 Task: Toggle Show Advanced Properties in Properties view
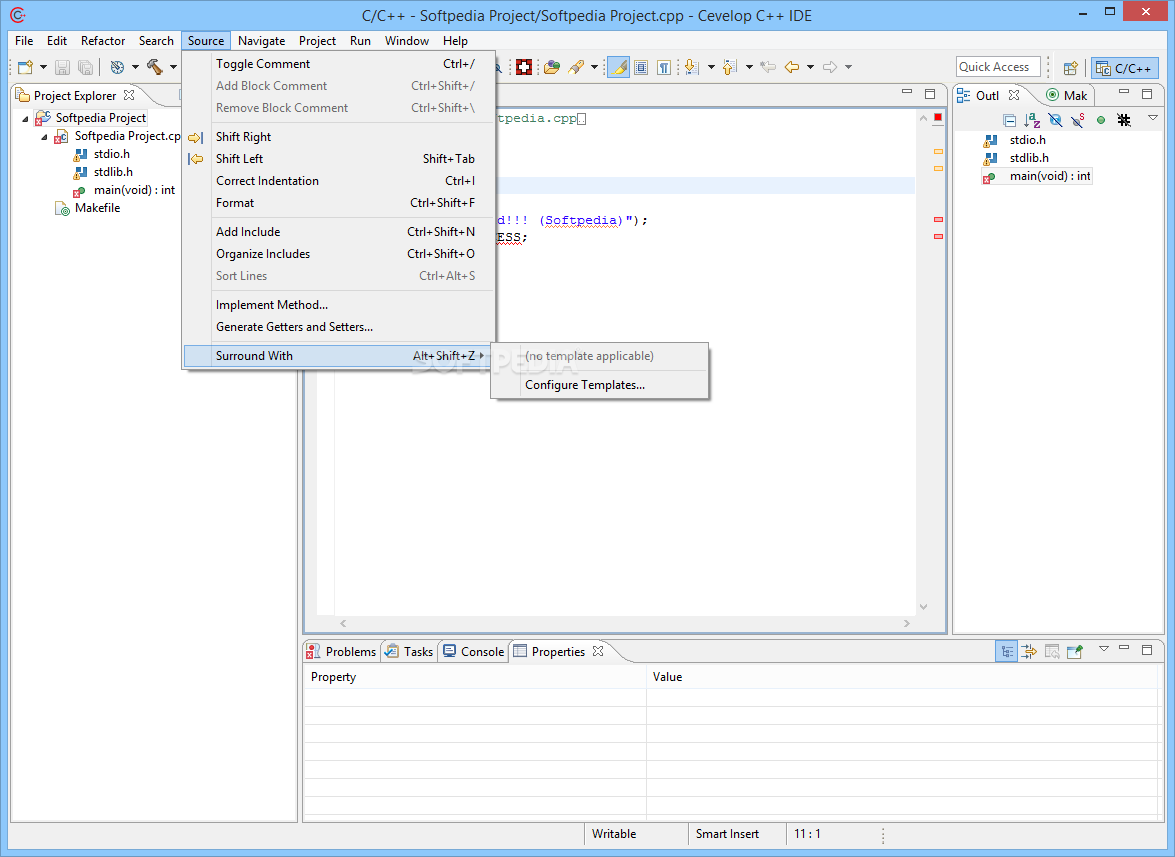point(1029,651)
